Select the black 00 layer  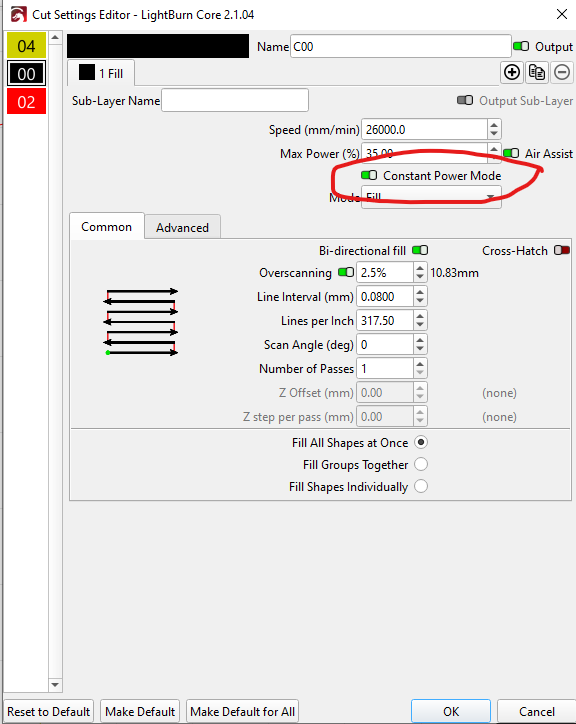pyautogui.click(x=26, y=74)
